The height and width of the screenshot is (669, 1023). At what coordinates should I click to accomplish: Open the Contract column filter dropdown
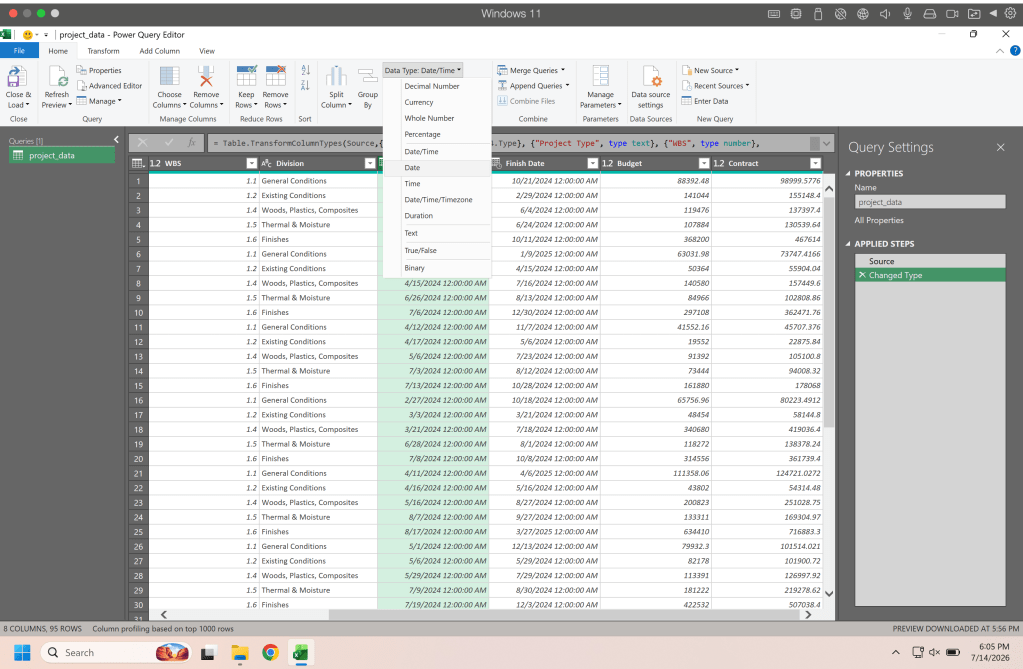click(815, 163)
